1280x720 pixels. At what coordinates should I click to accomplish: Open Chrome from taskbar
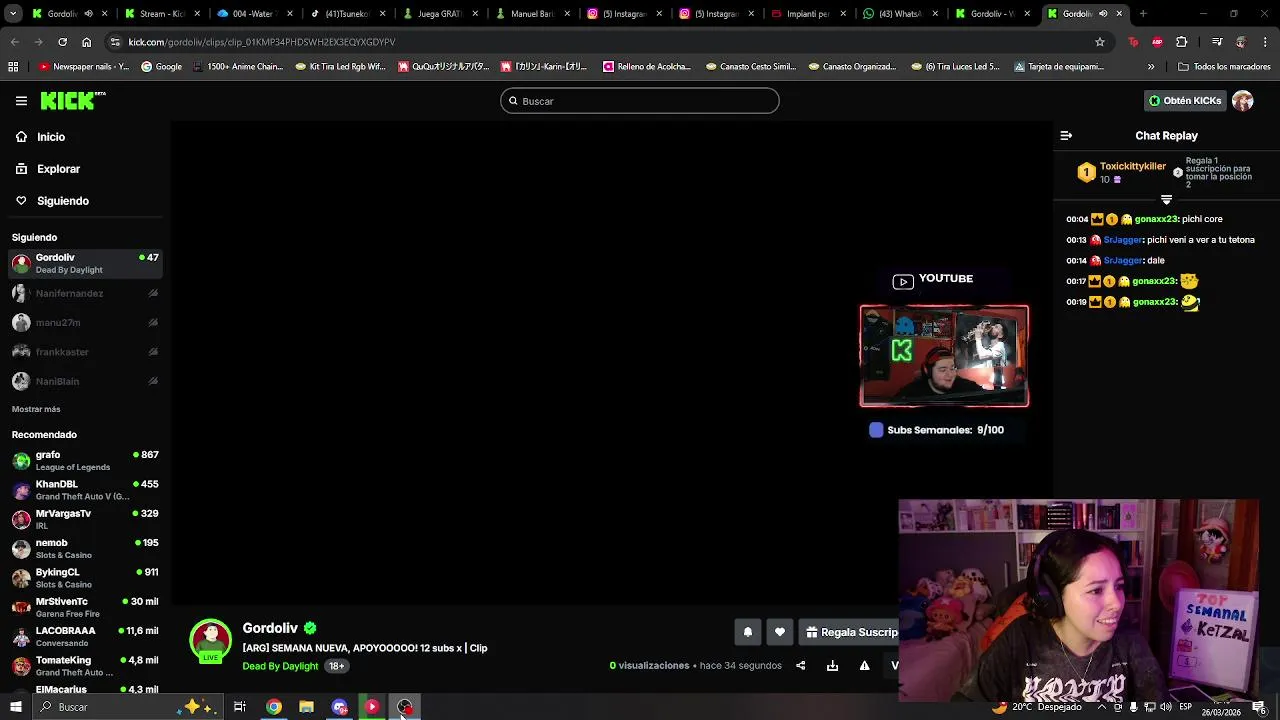pos(273,707)
